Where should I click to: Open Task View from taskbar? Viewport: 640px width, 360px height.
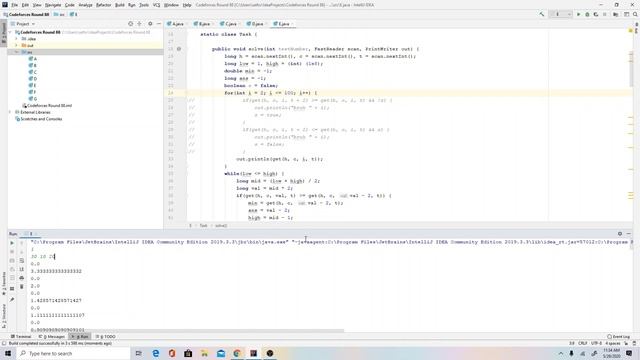click(x=139, y=353)
